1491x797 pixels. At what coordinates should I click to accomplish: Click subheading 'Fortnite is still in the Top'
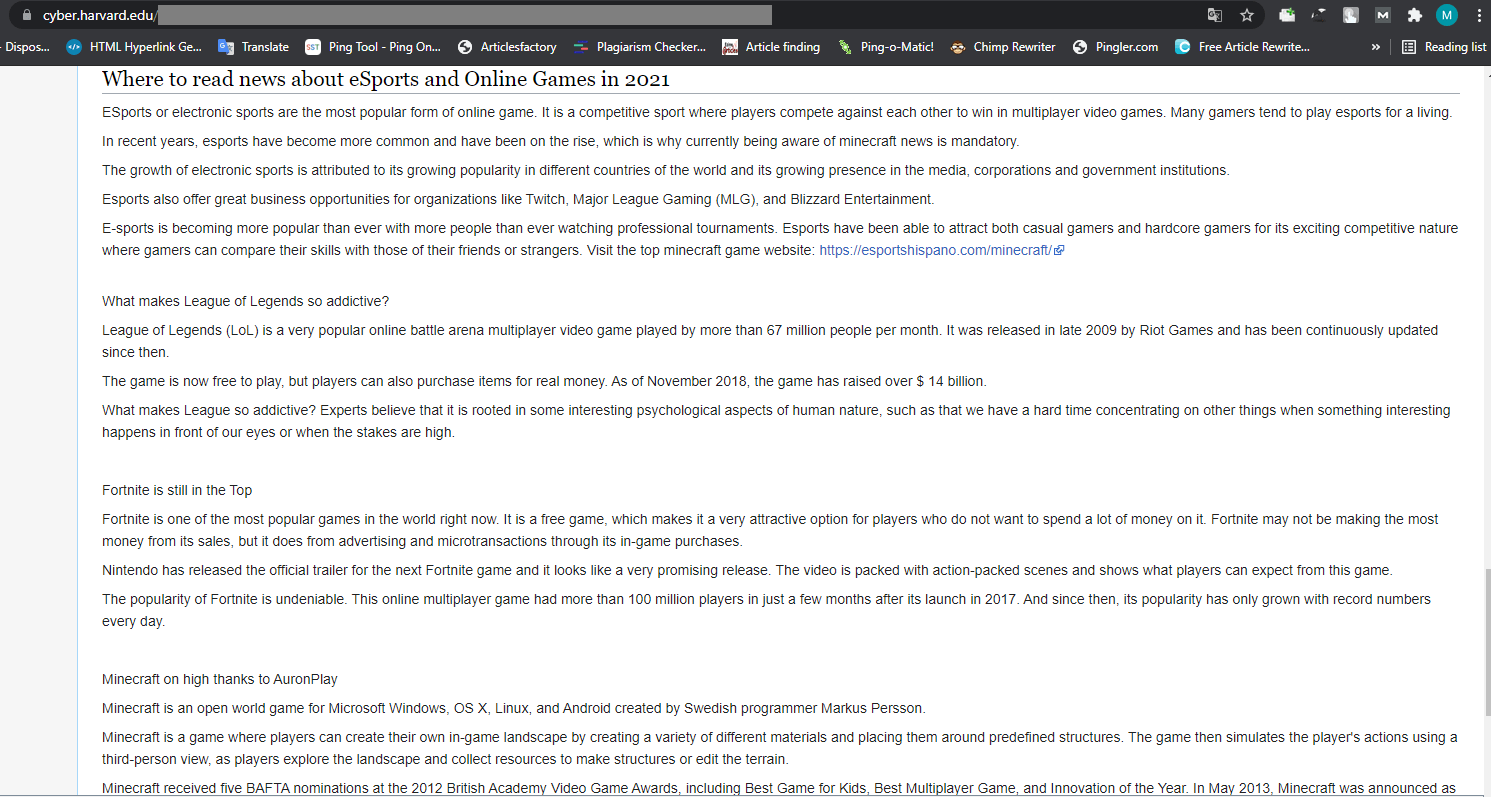177,490
